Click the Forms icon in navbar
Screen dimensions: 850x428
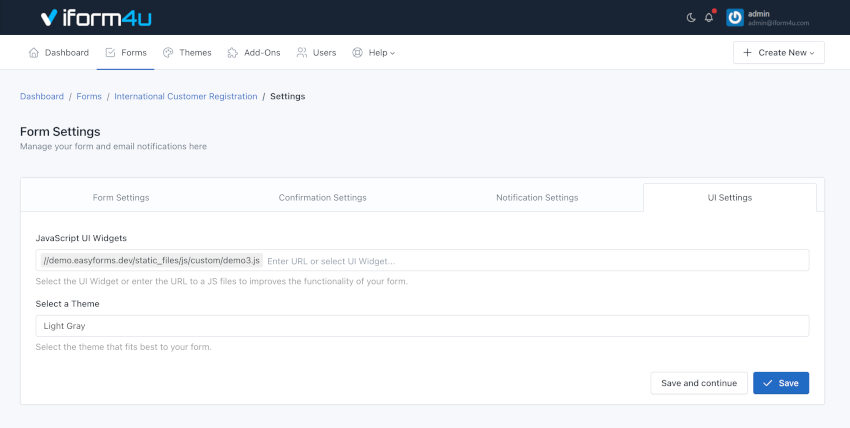tap(111, 52)
